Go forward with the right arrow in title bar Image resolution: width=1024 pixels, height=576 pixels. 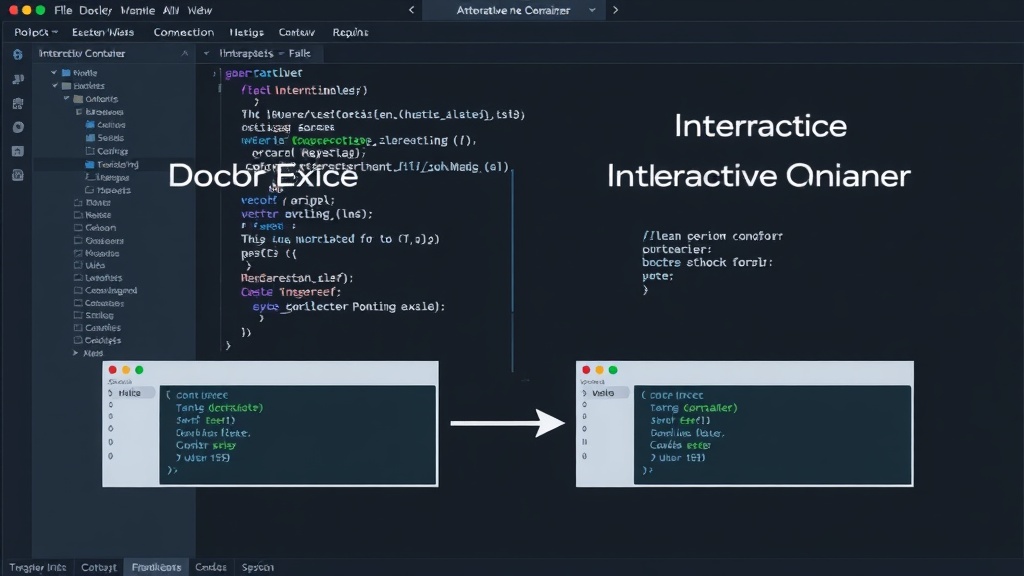615,10
